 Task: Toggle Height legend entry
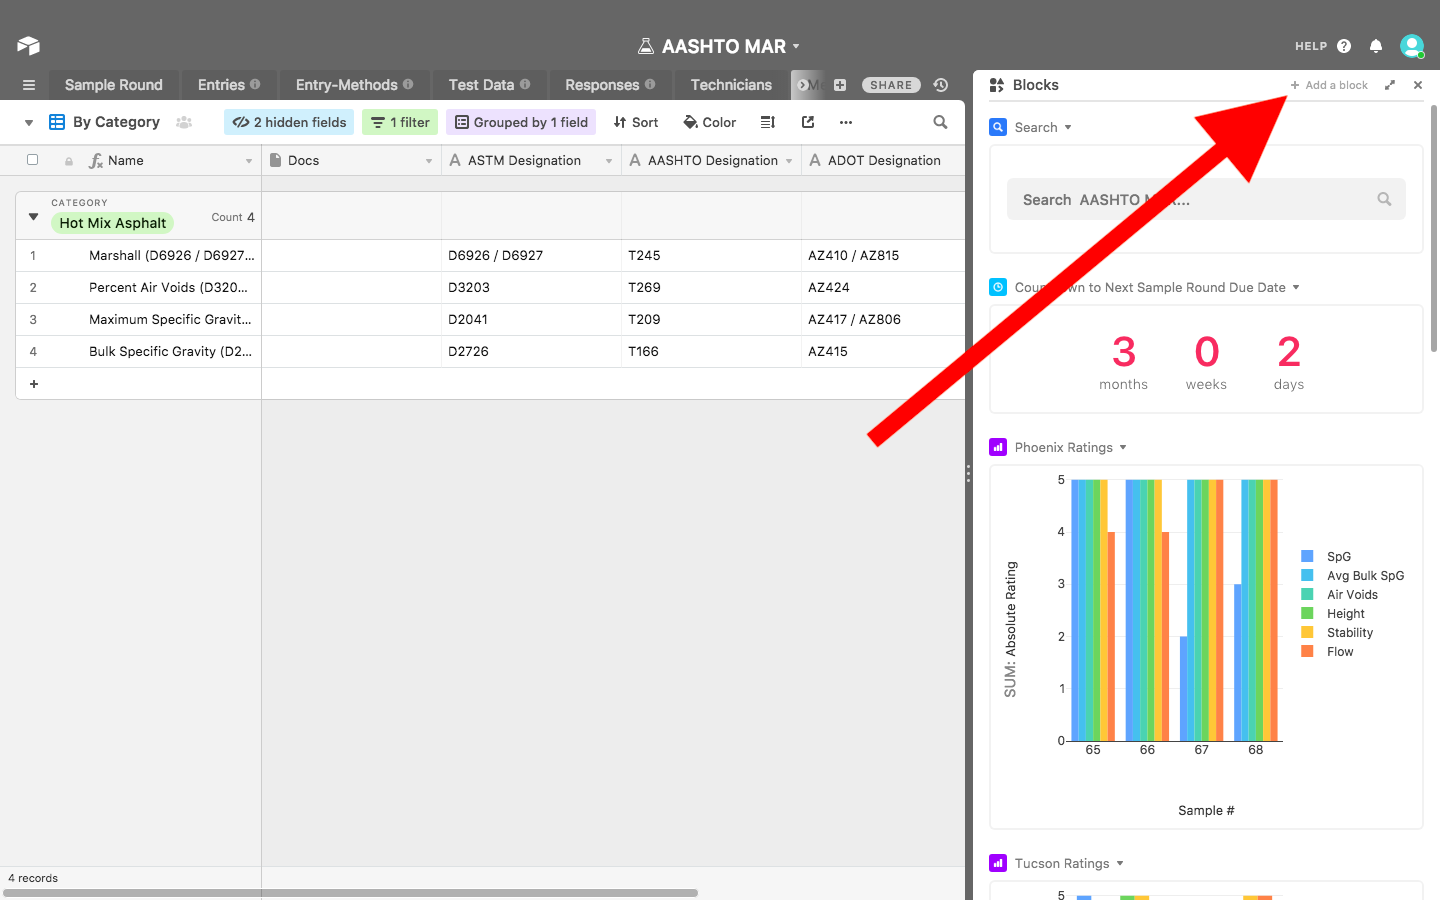coord(1333,614)
